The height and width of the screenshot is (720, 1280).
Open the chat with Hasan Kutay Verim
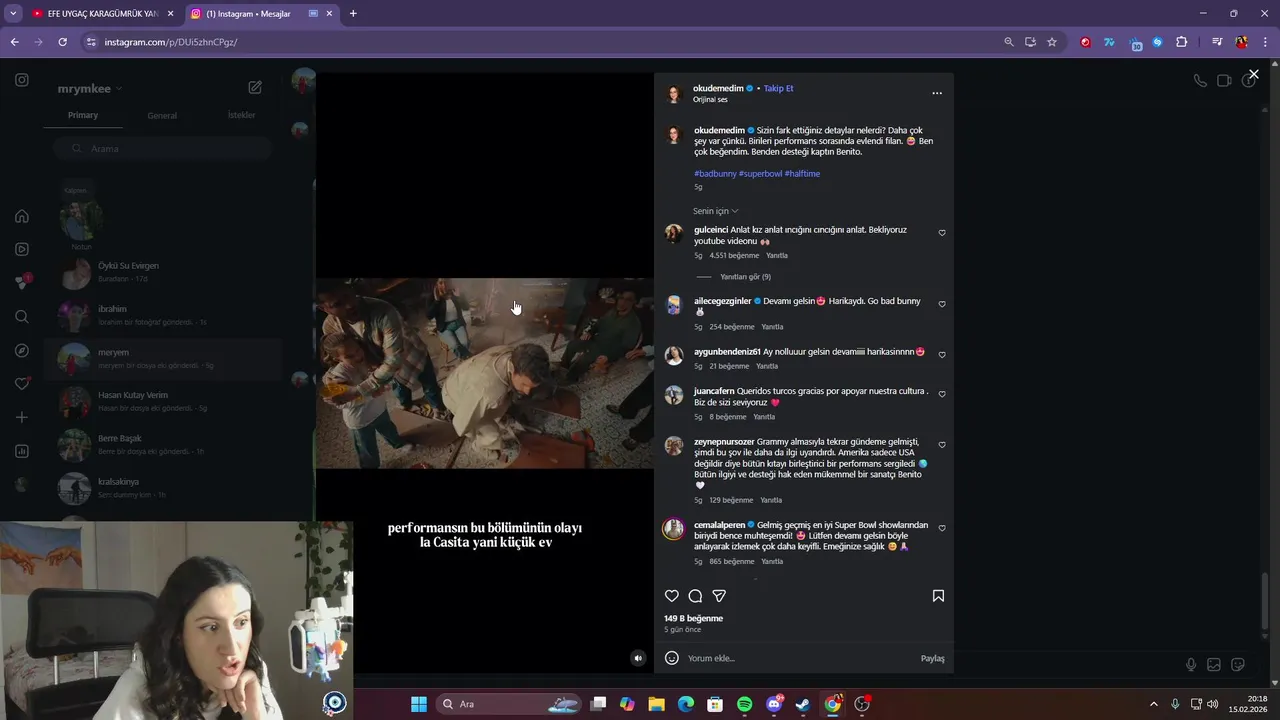click(x=163, y=401)
